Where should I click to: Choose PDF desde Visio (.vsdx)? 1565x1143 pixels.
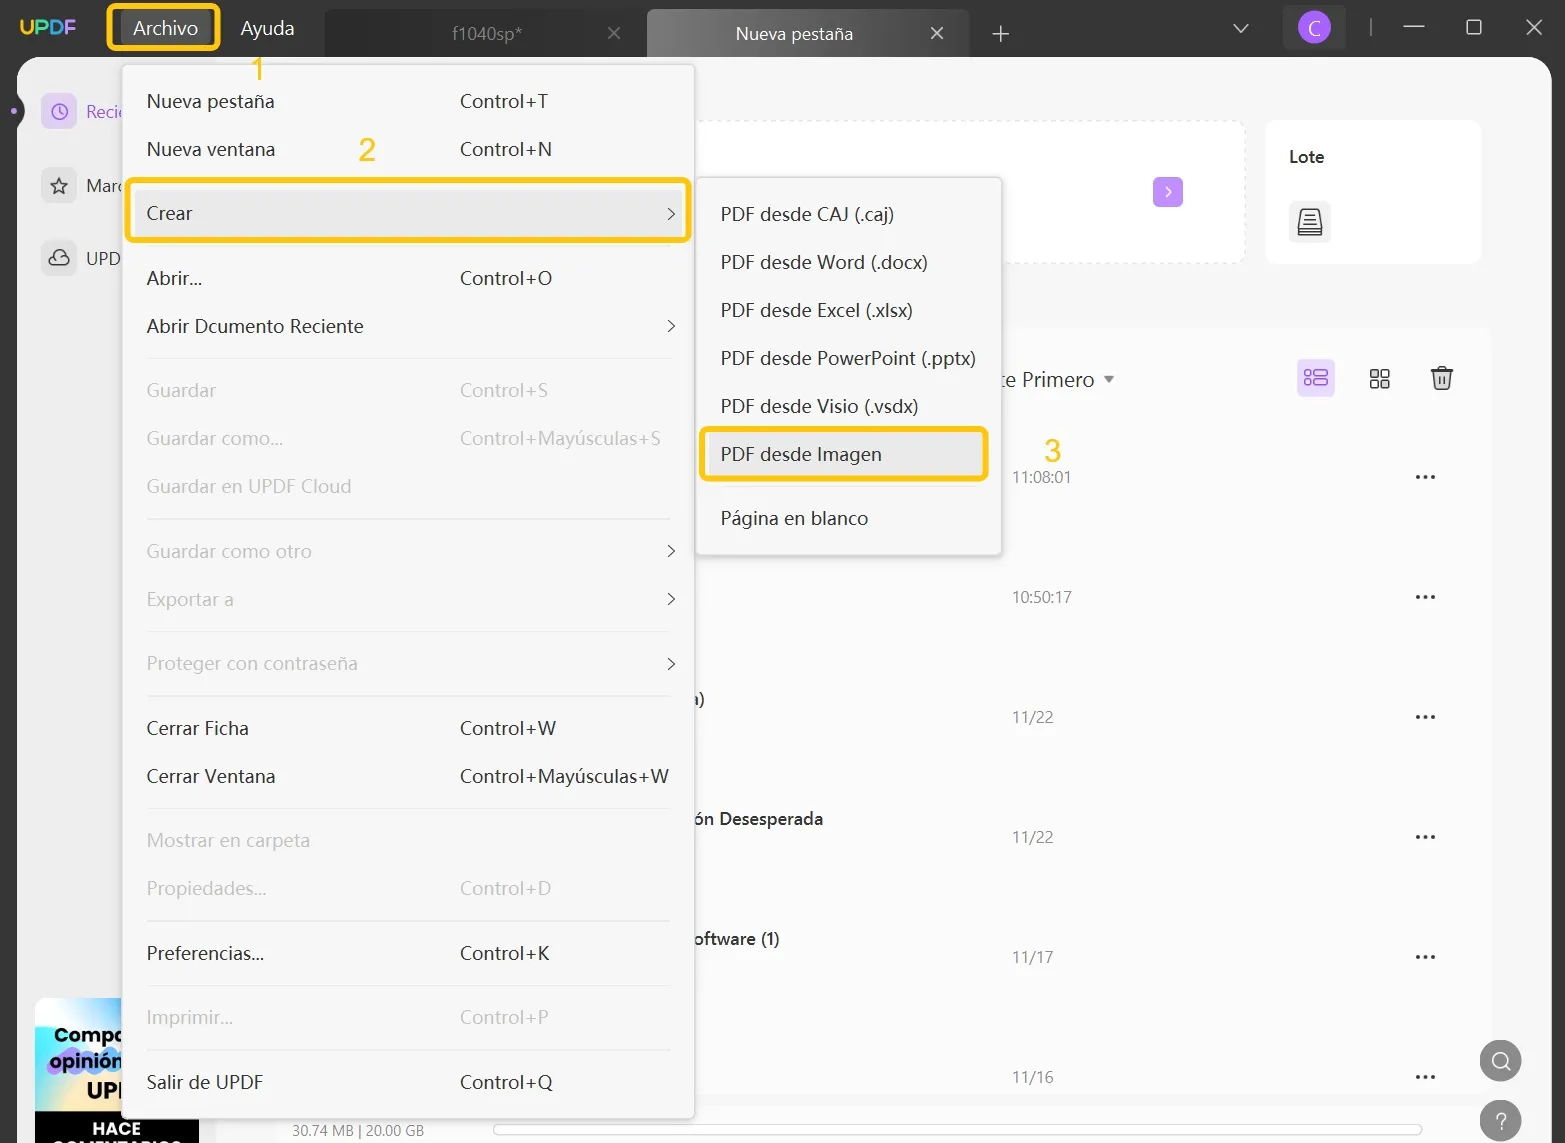pyautogui.click(x=848, y=406)
